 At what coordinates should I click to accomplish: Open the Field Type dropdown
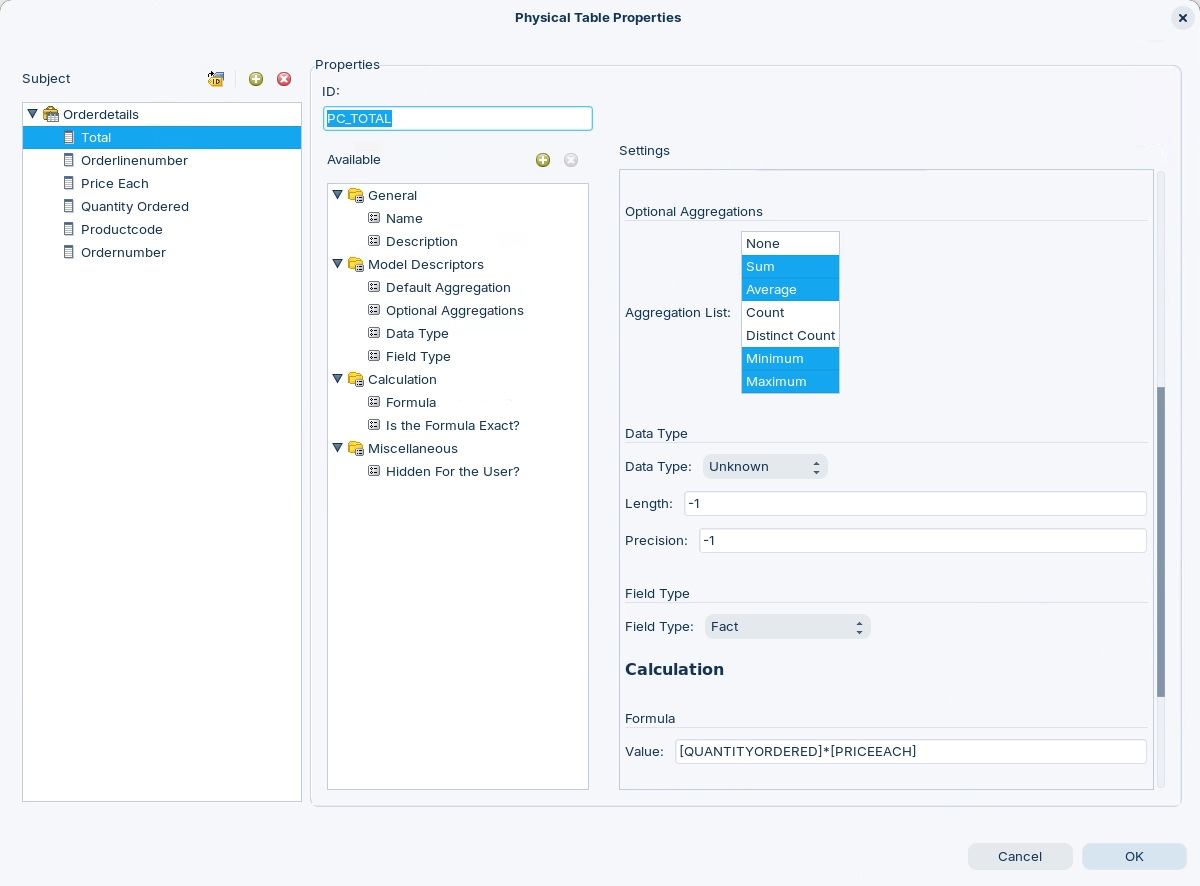[787, 627]
